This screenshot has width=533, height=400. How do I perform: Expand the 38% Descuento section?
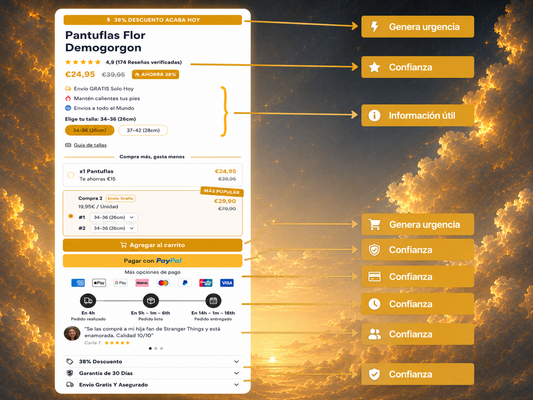point(153,362)
